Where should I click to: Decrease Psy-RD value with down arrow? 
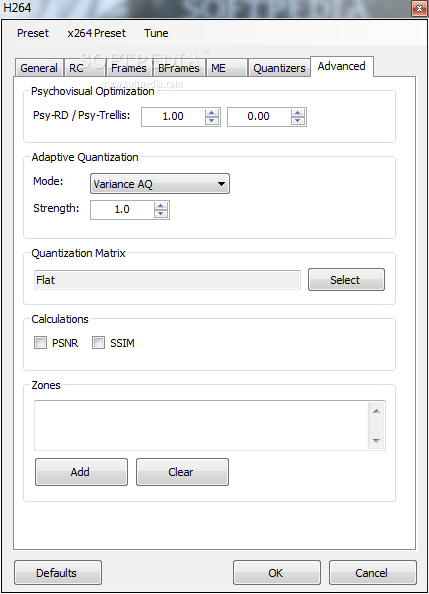tap(212, 121)
